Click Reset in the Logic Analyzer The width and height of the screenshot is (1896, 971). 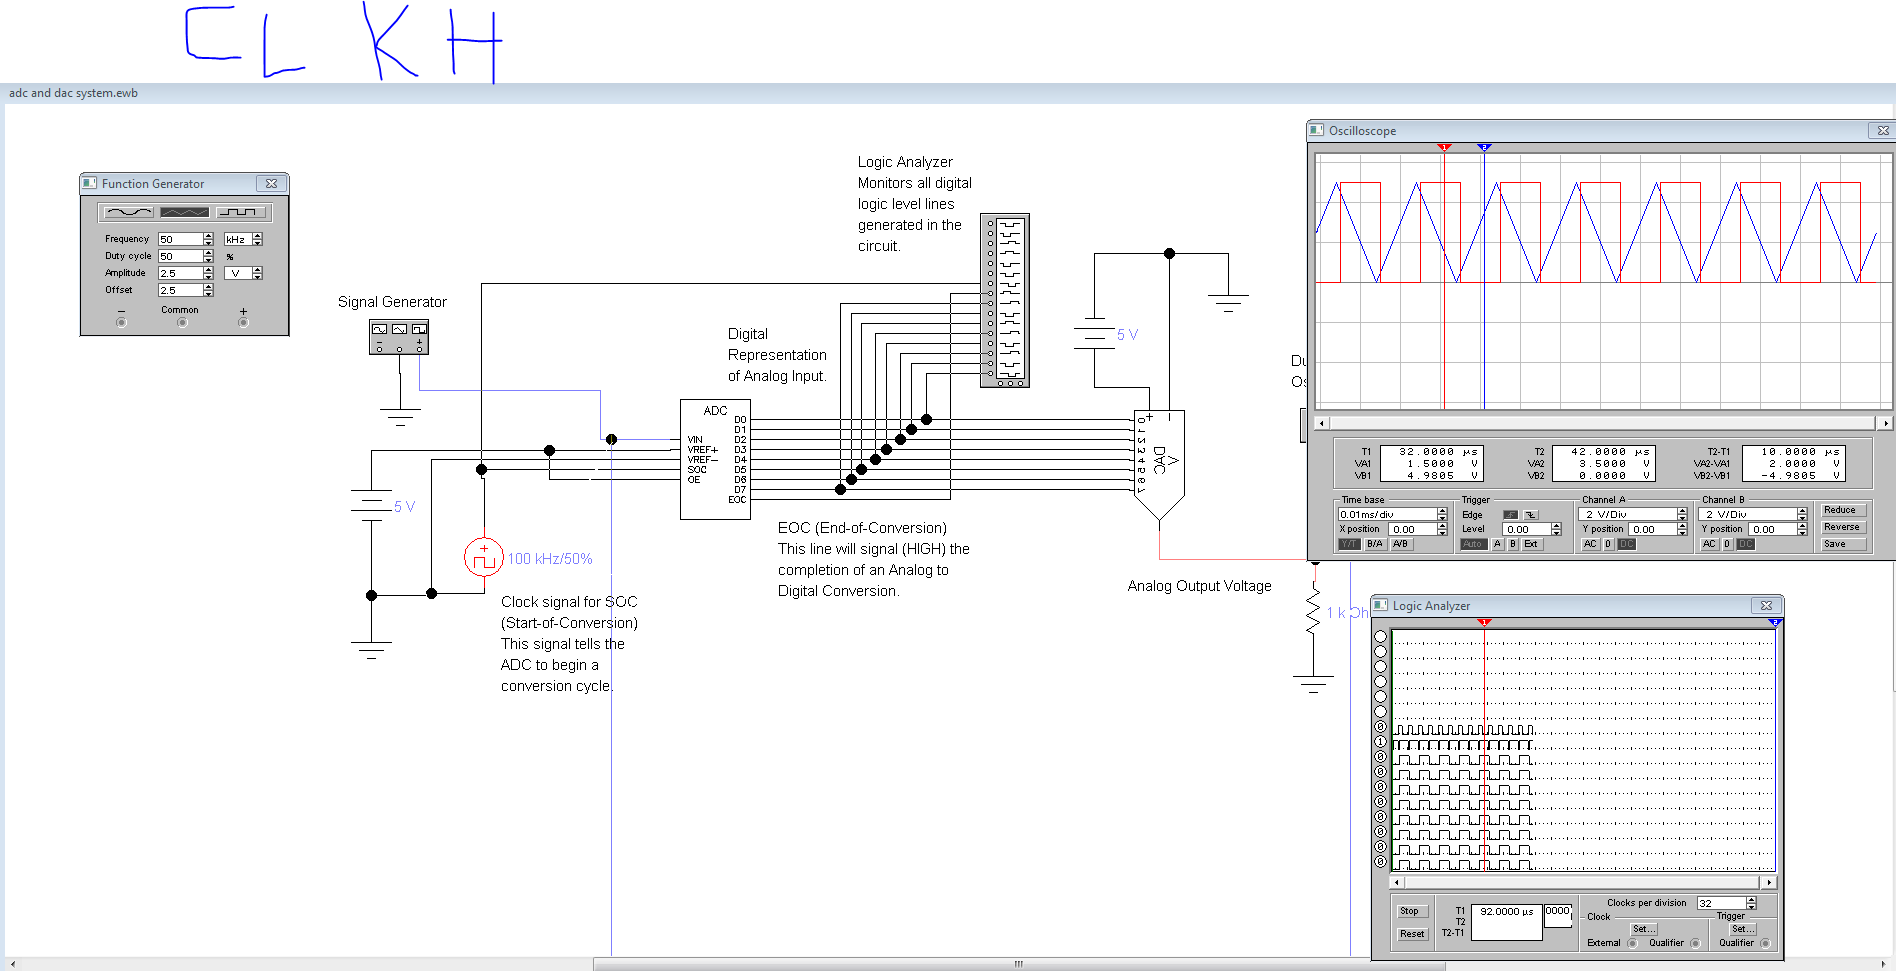point(1412,934)
